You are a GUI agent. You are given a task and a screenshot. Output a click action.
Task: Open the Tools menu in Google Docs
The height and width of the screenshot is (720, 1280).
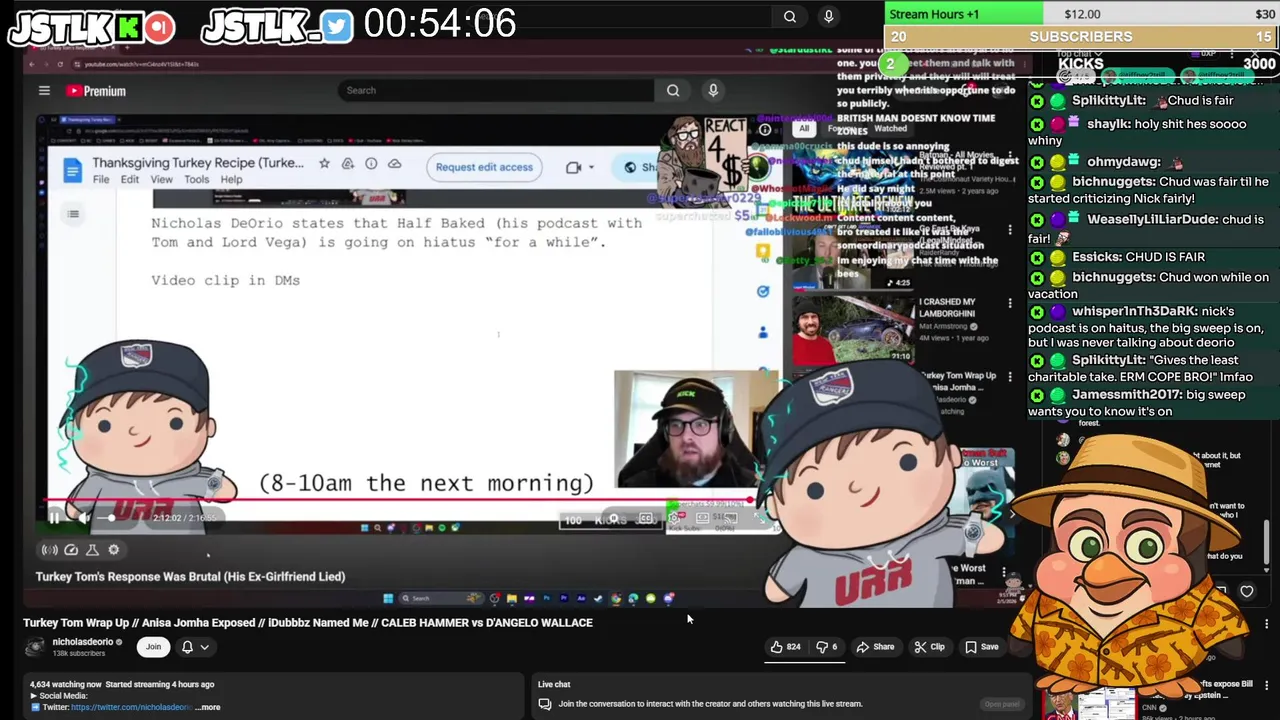tap(196, 180)
